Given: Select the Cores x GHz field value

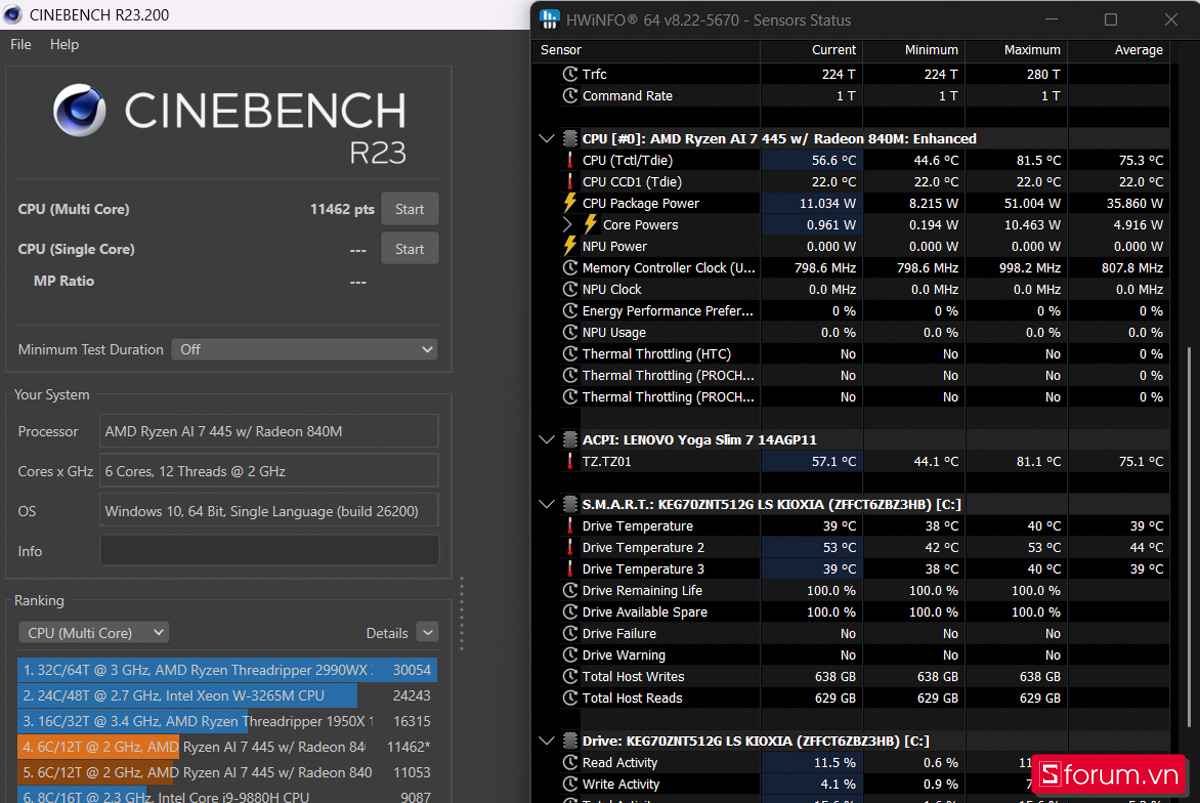Looking at the screenshot, I should pos(269,471).
